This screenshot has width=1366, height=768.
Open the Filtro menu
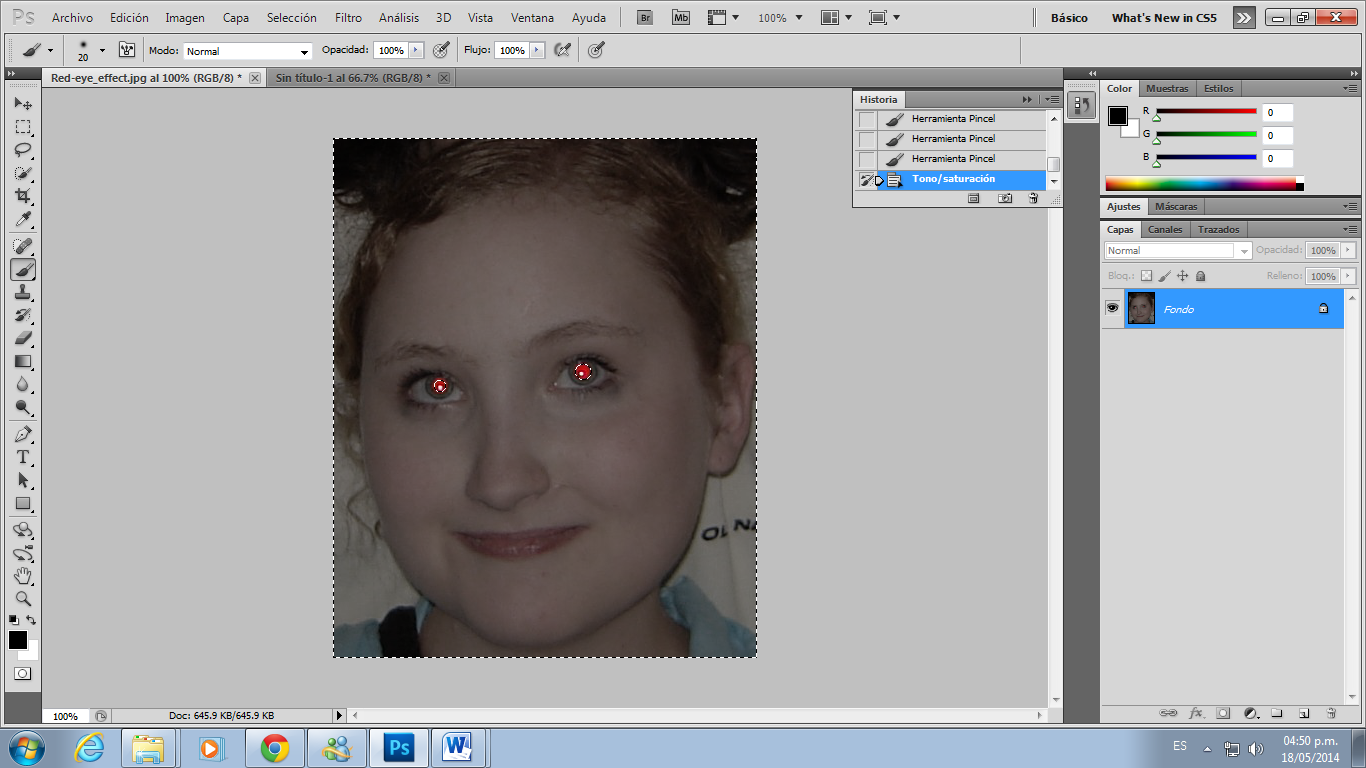(x=348, y=18)
